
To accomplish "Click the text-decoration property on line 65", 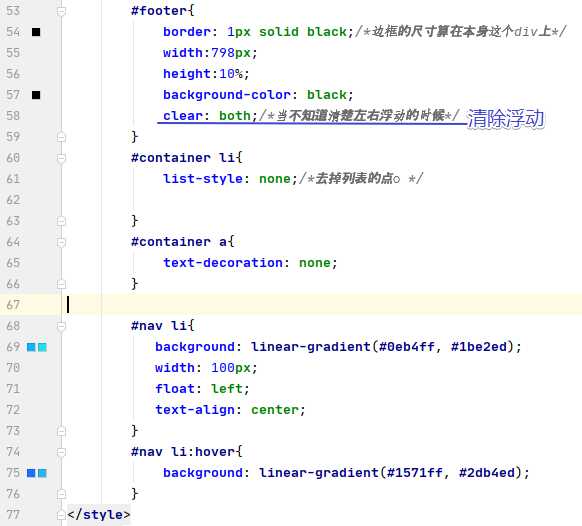I will pos(223,263).
